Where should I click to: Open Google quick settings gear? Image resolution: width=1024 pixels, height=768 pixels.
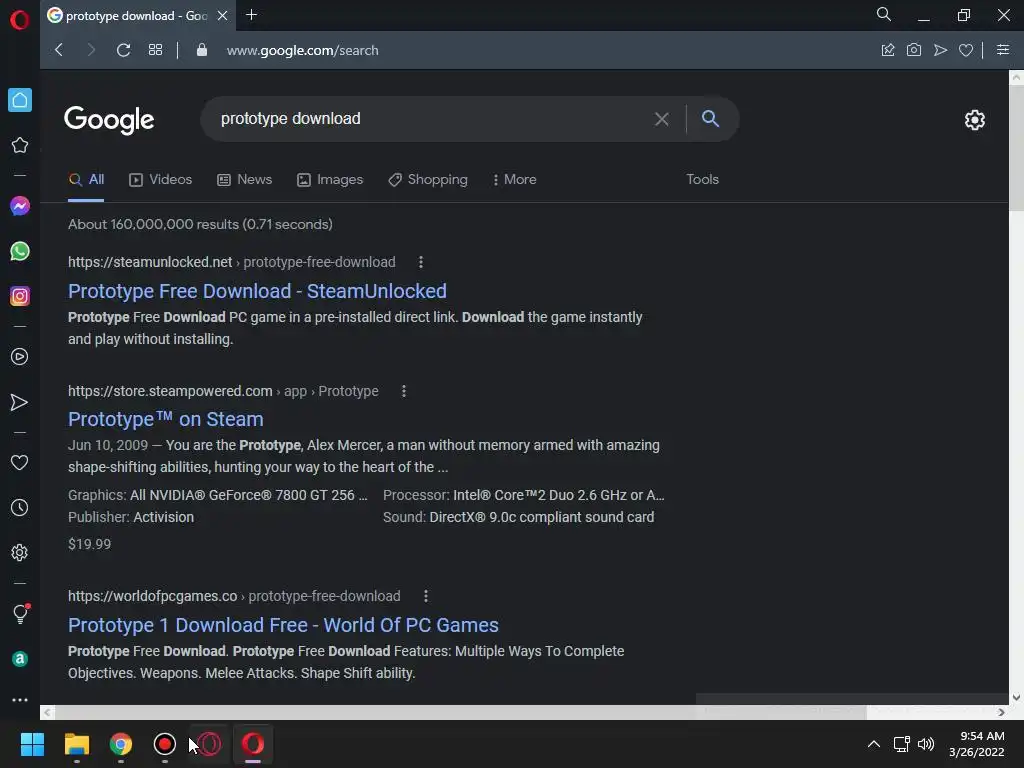pyautogui.click(x=974, y=120)
